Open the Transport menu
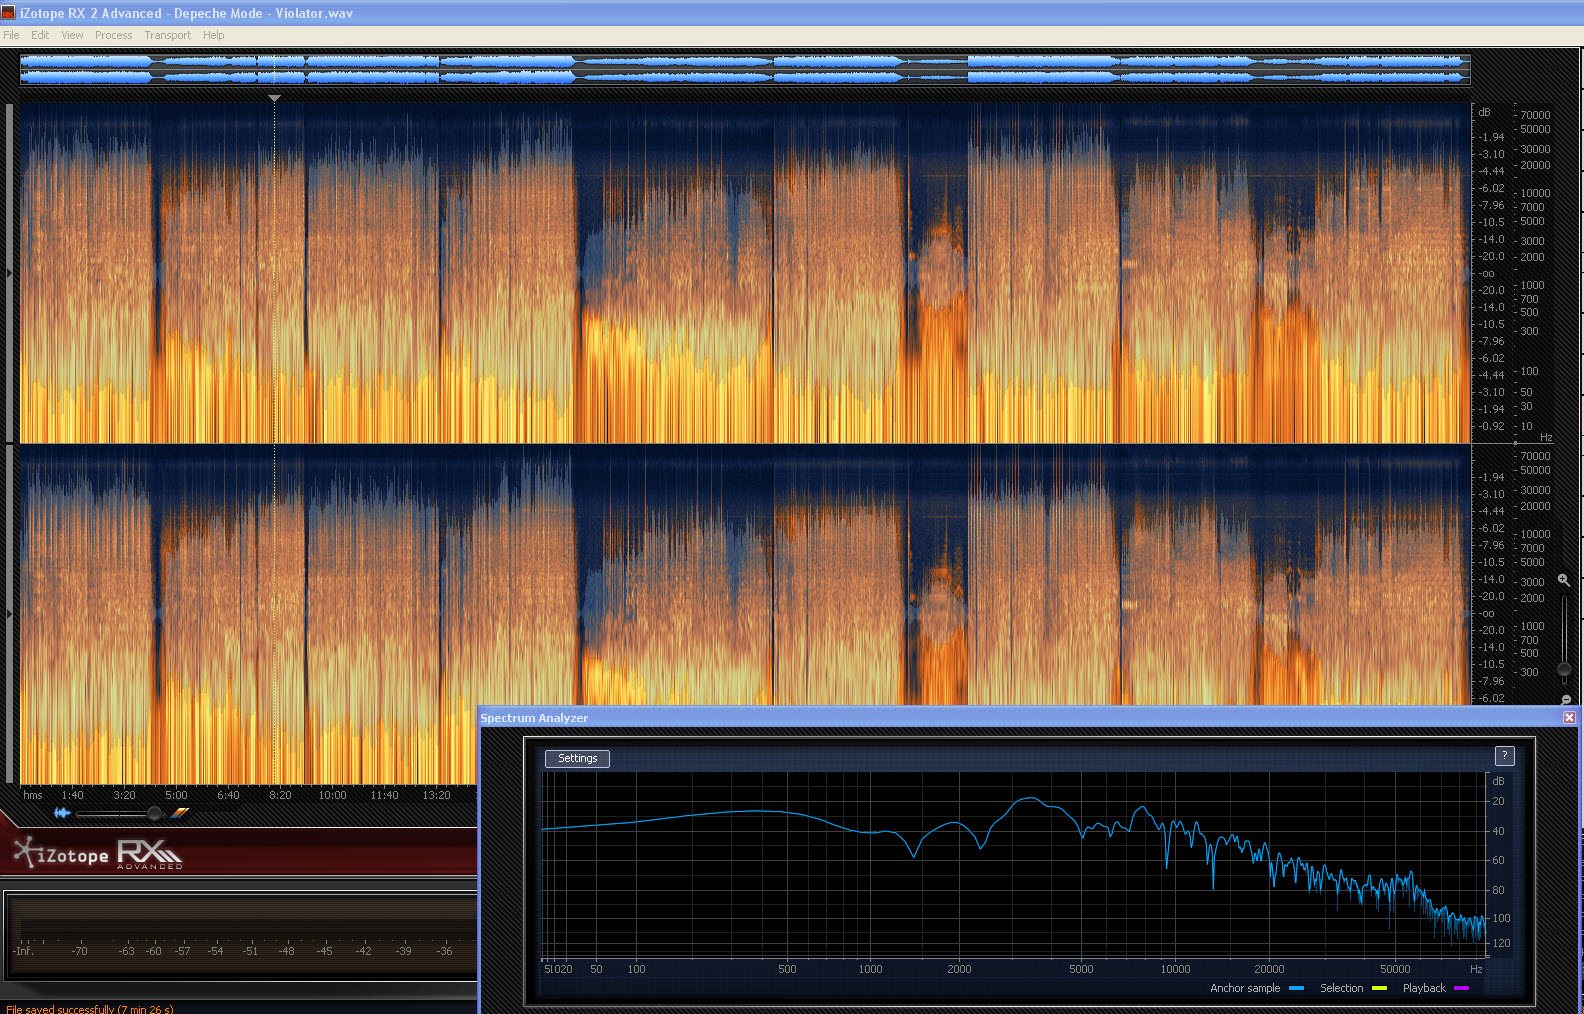 point(167,35)
